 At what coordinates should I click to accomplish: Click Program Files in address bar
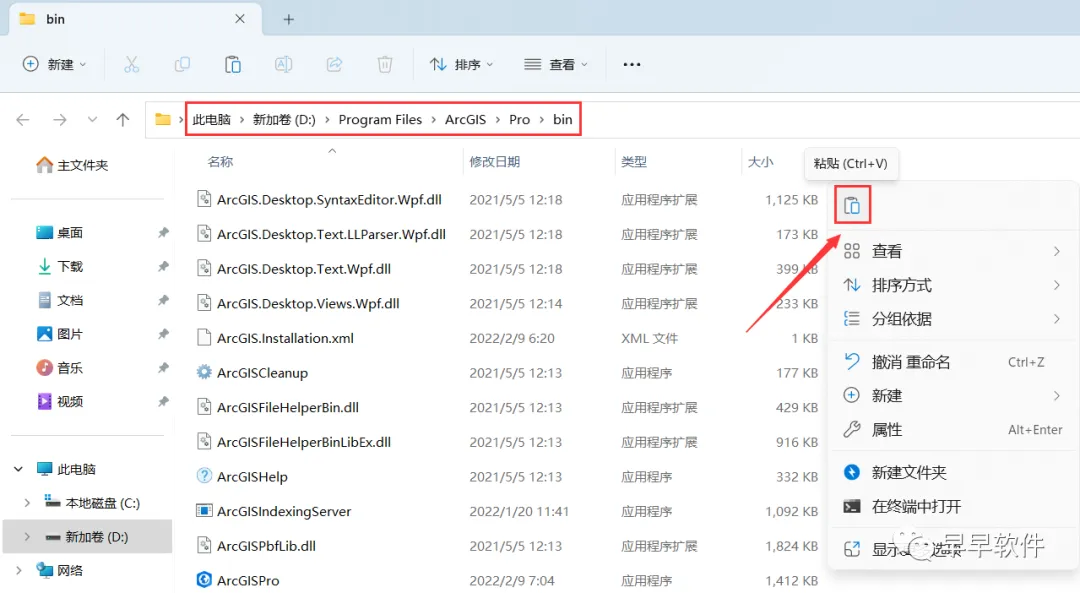pyautogui.click(x=380, y=120)
